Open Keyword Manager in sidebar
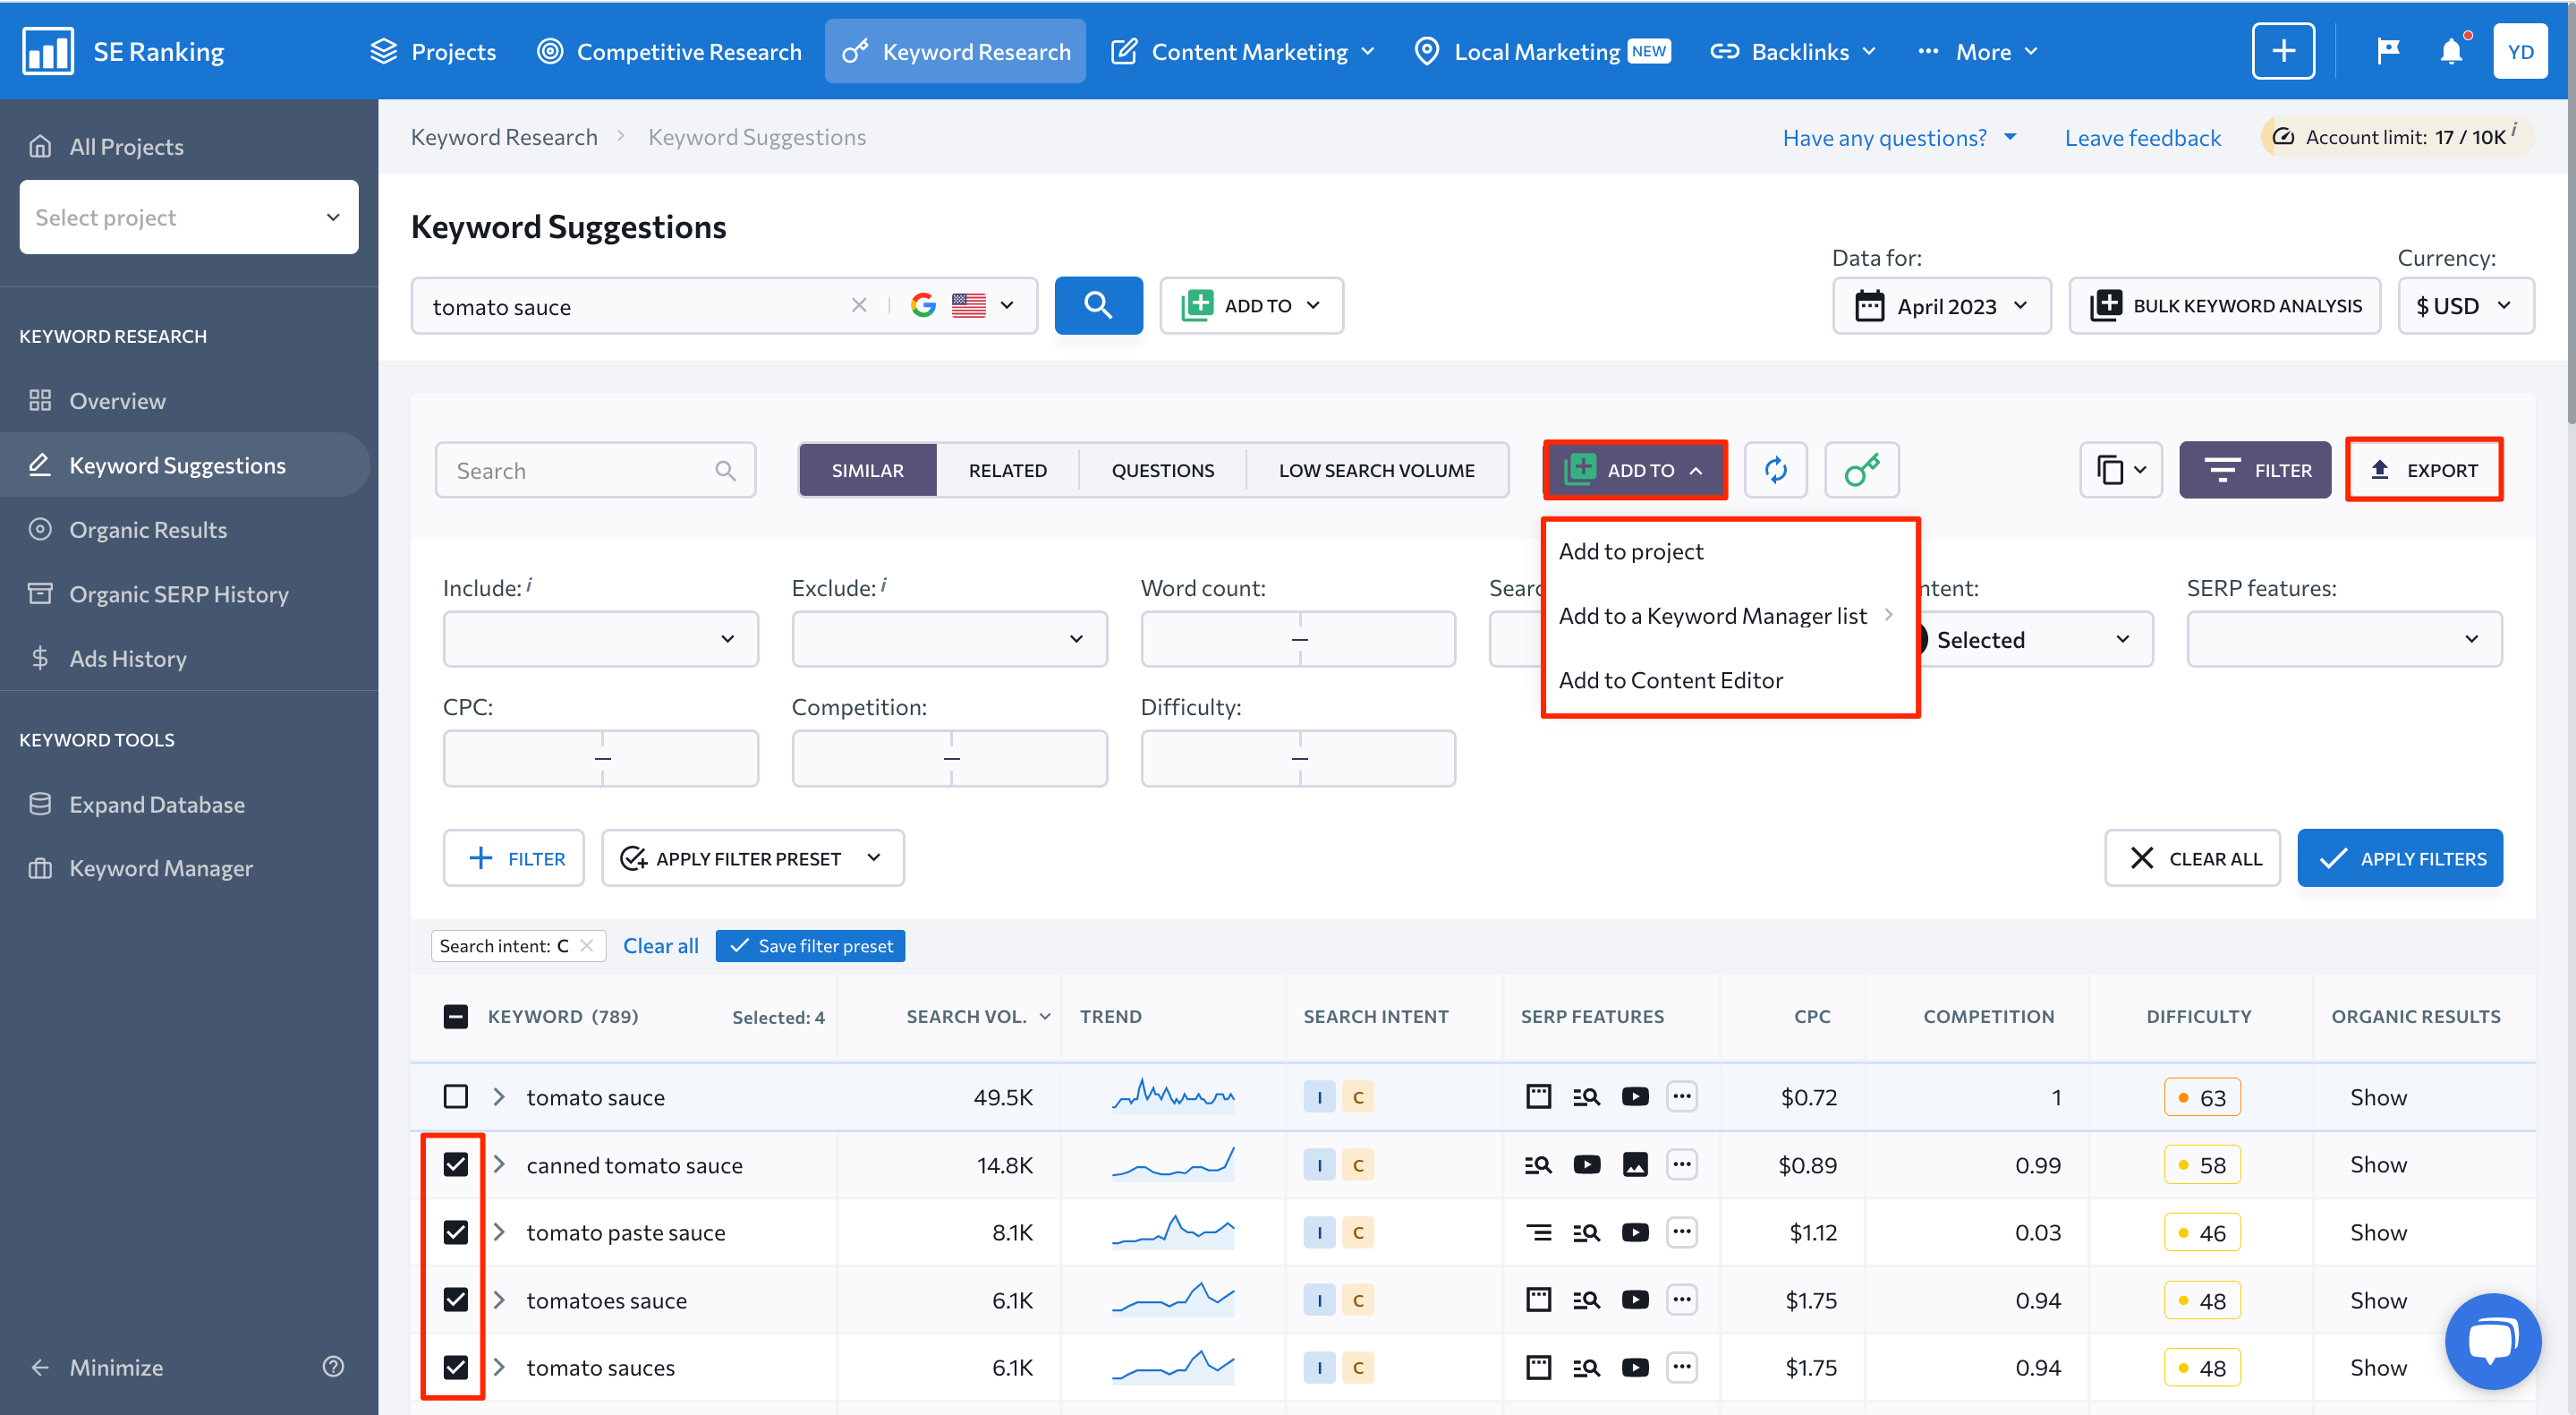Image resolution: width=2576 pixels, height=1415 pixels. 160,868
